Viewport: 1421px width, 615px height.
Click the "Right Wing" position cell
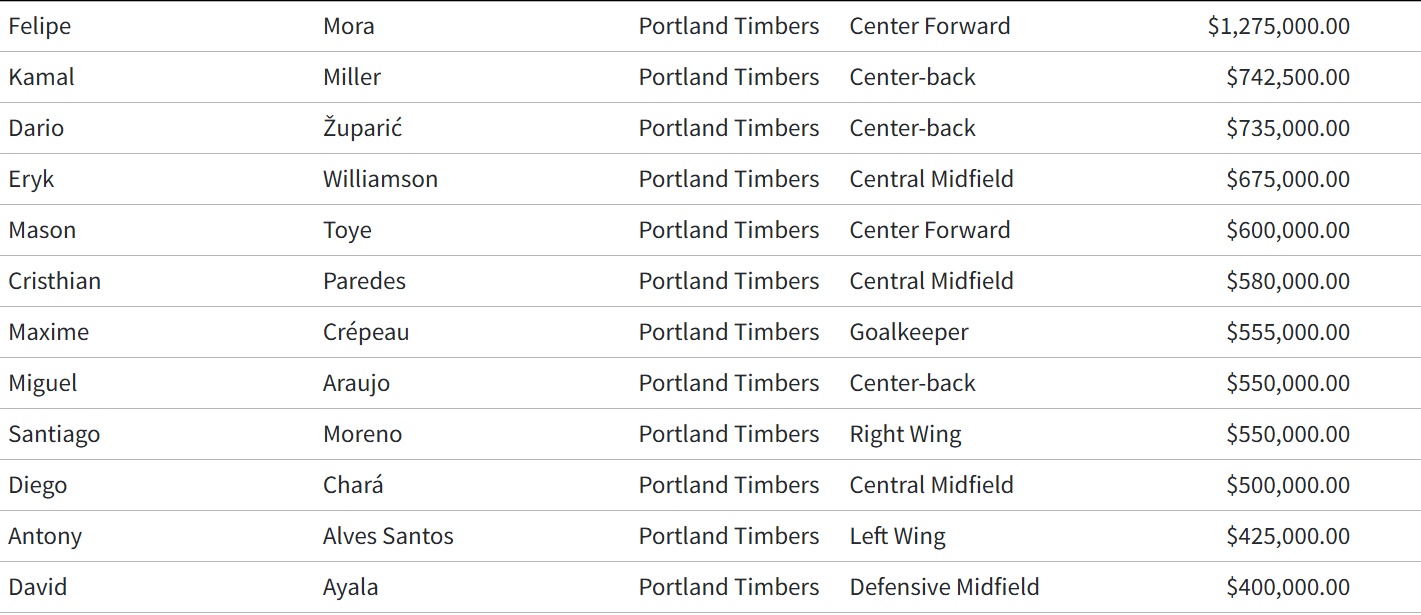coord(905,434)
